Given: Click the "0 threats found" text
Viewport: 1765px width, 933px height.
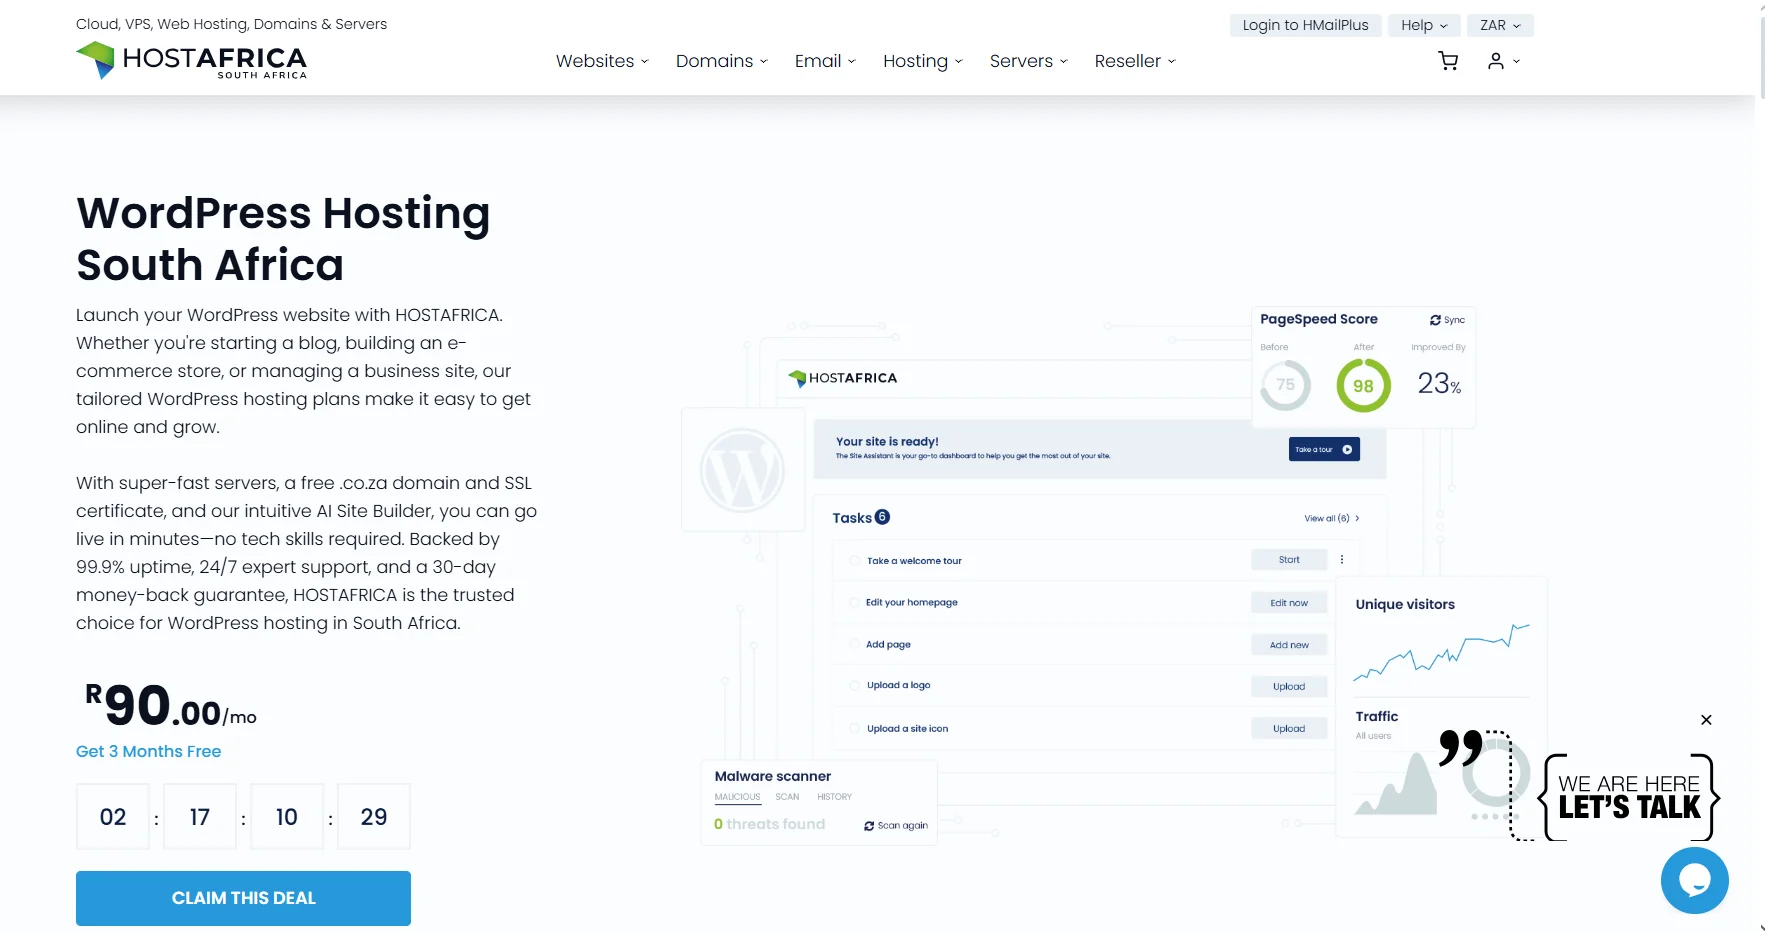Looking at the screenshot, I should (x=769, y=824).
